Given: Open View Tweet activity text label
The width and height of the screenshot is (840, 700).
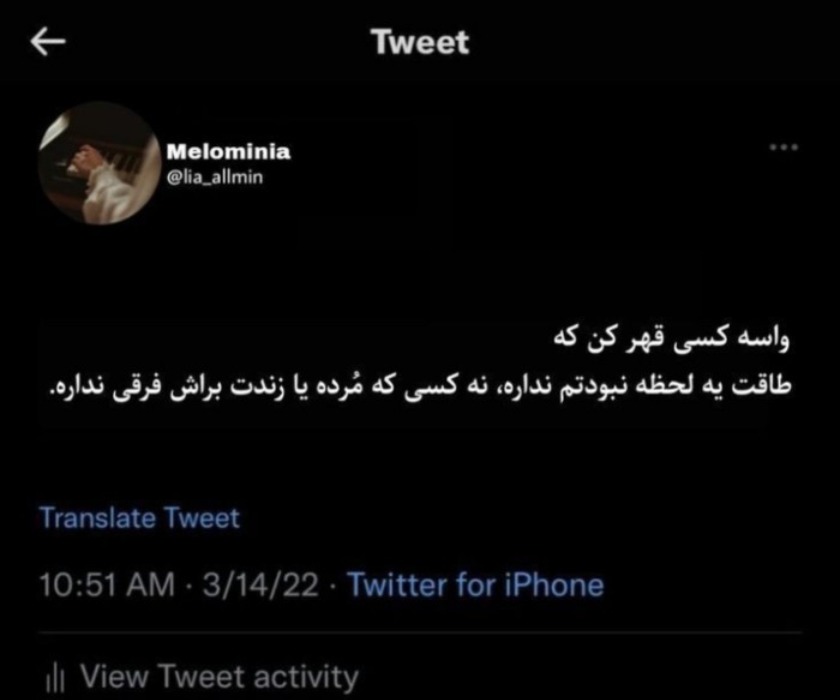Looking at the screenshot, I should pos(220,676).
